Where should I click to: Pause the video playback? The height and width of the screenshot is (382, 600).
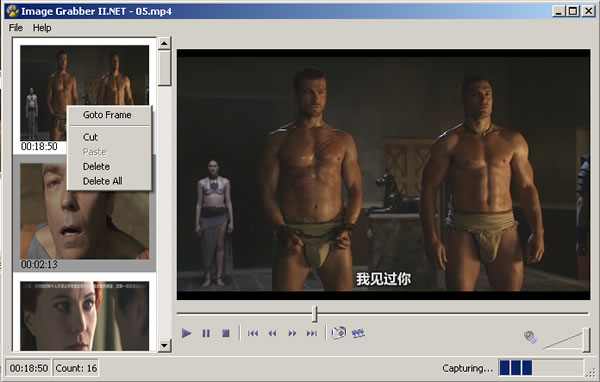206,333
